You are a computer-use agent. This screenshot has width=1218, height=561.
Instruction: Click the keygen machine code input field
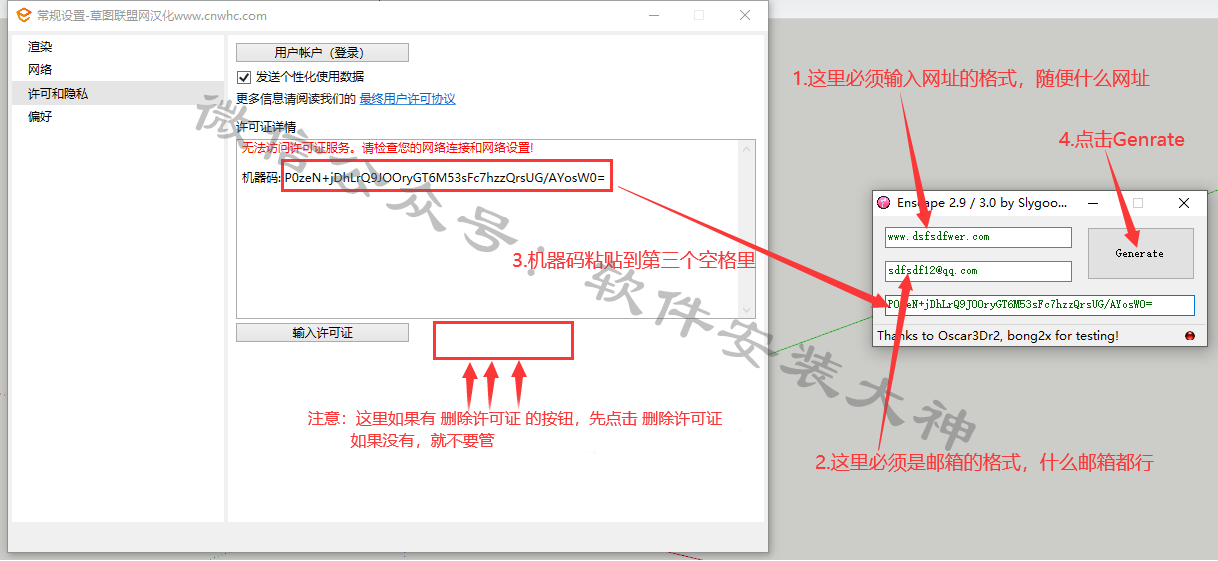point(1039,304)
